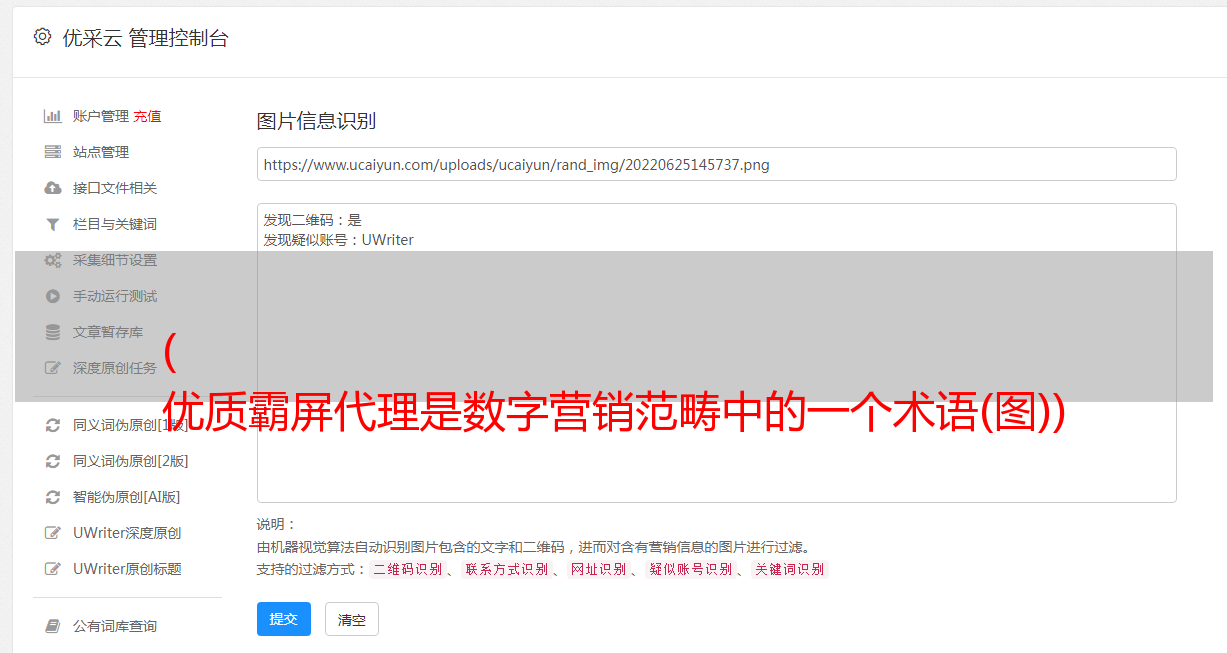Click the gear icon beside 优采云 管理控制台

[42, 37]
